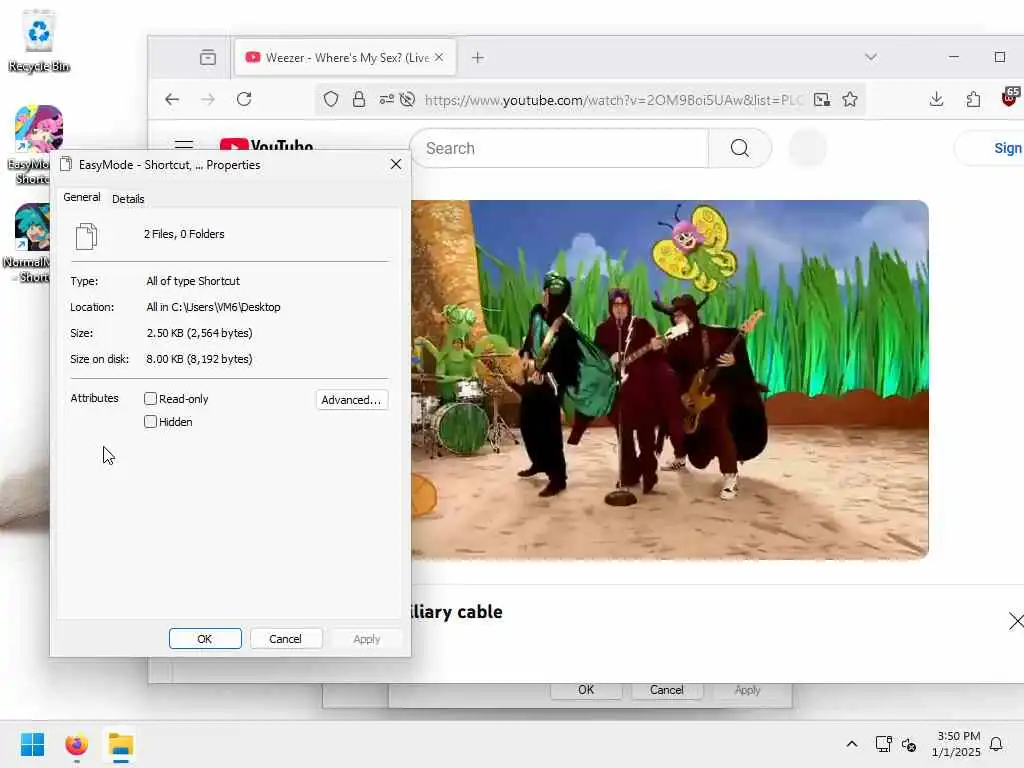
Task: Enable the Read-only attribute checkbox
Action: [x=150, y=398]
